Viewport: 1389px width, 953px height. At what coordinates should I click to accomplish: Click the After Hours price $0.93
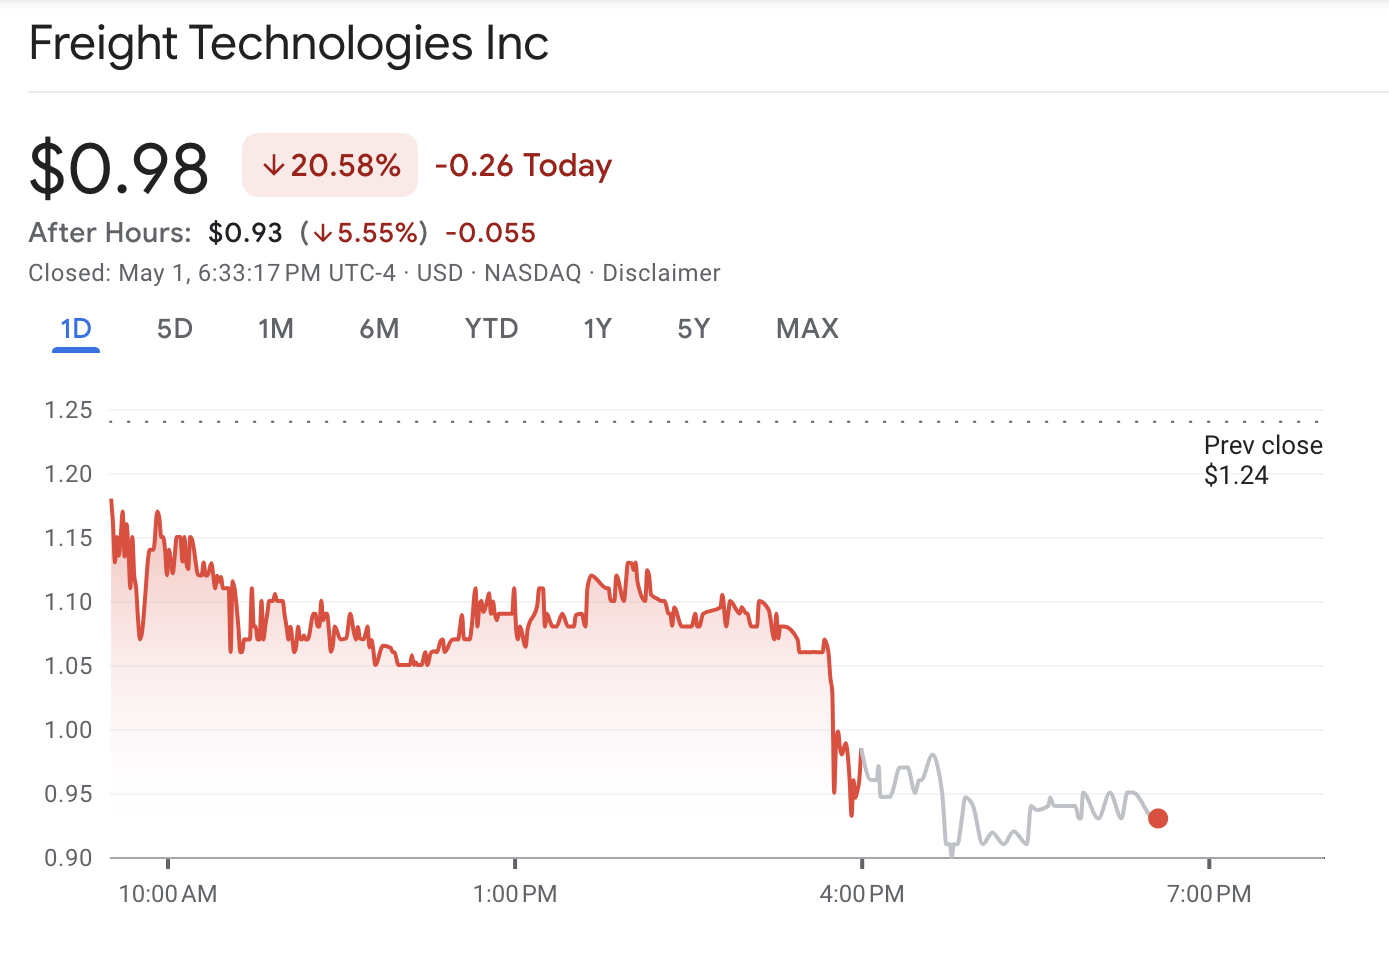[245, 232]
